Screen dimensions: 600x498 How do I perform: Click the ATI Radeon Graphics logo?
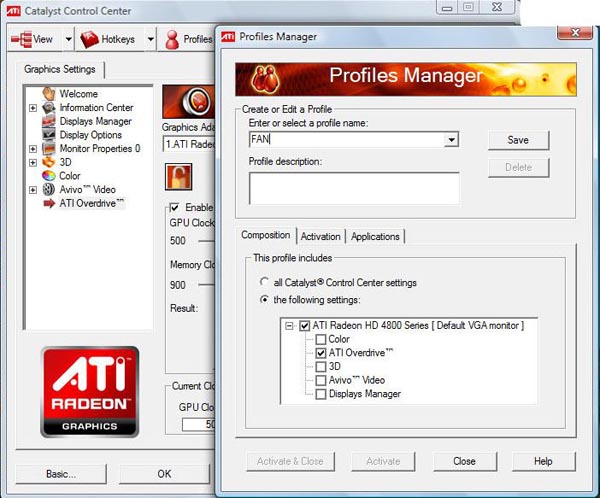coord(90,392)
